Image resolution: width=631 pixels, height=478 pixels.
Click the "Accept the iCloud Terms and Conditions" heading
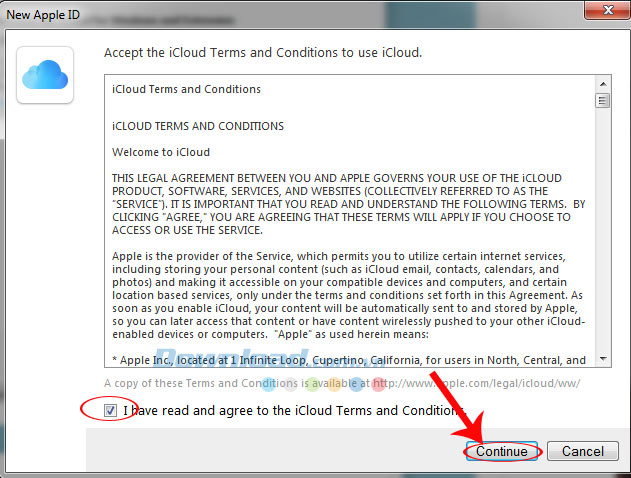263,53
